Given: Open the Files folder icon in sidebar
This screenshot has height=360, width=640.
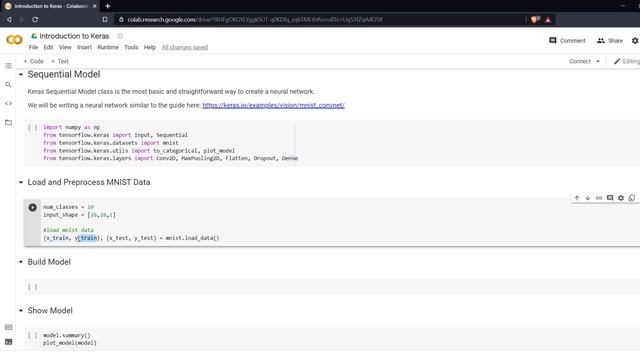Looking at the screenshot, I should tap(8, 122).
